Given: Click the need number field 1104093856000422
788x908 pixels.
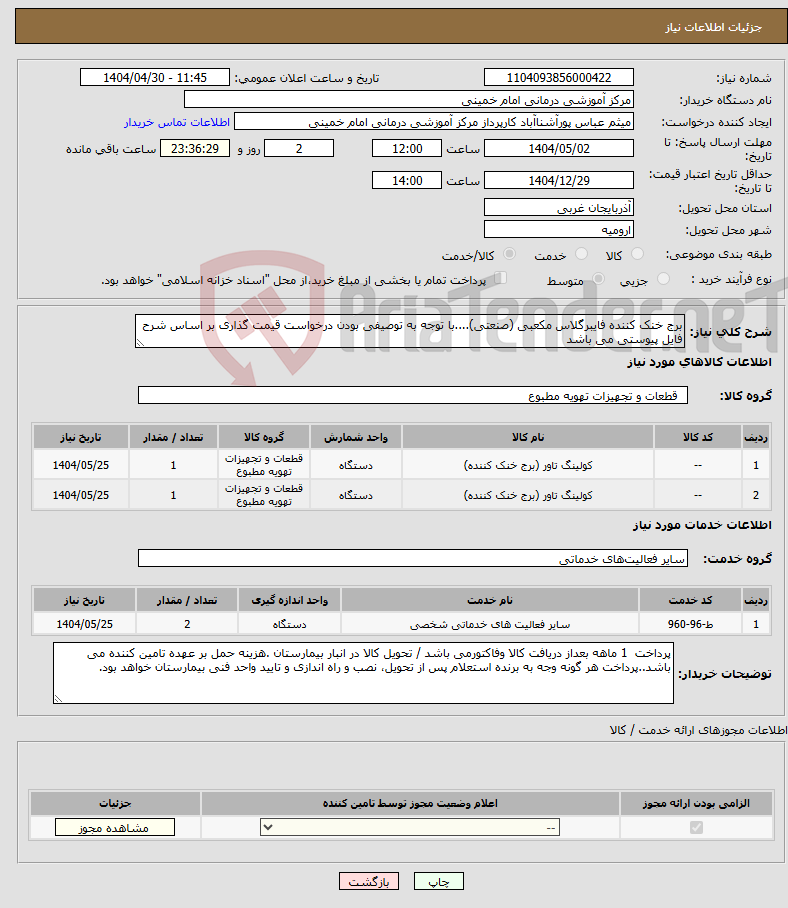Looking at the screenshot, I should coord(559,78).
